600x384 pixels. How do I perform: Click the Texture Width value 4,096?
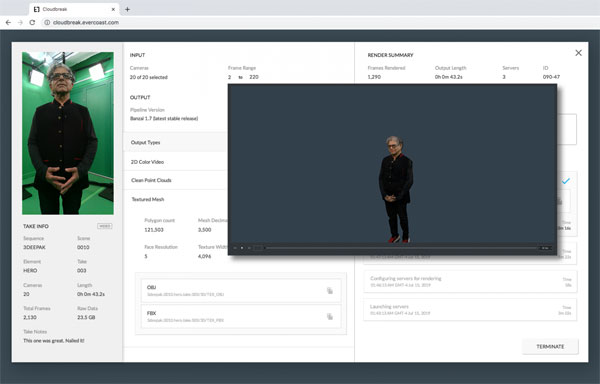point(204,256)
